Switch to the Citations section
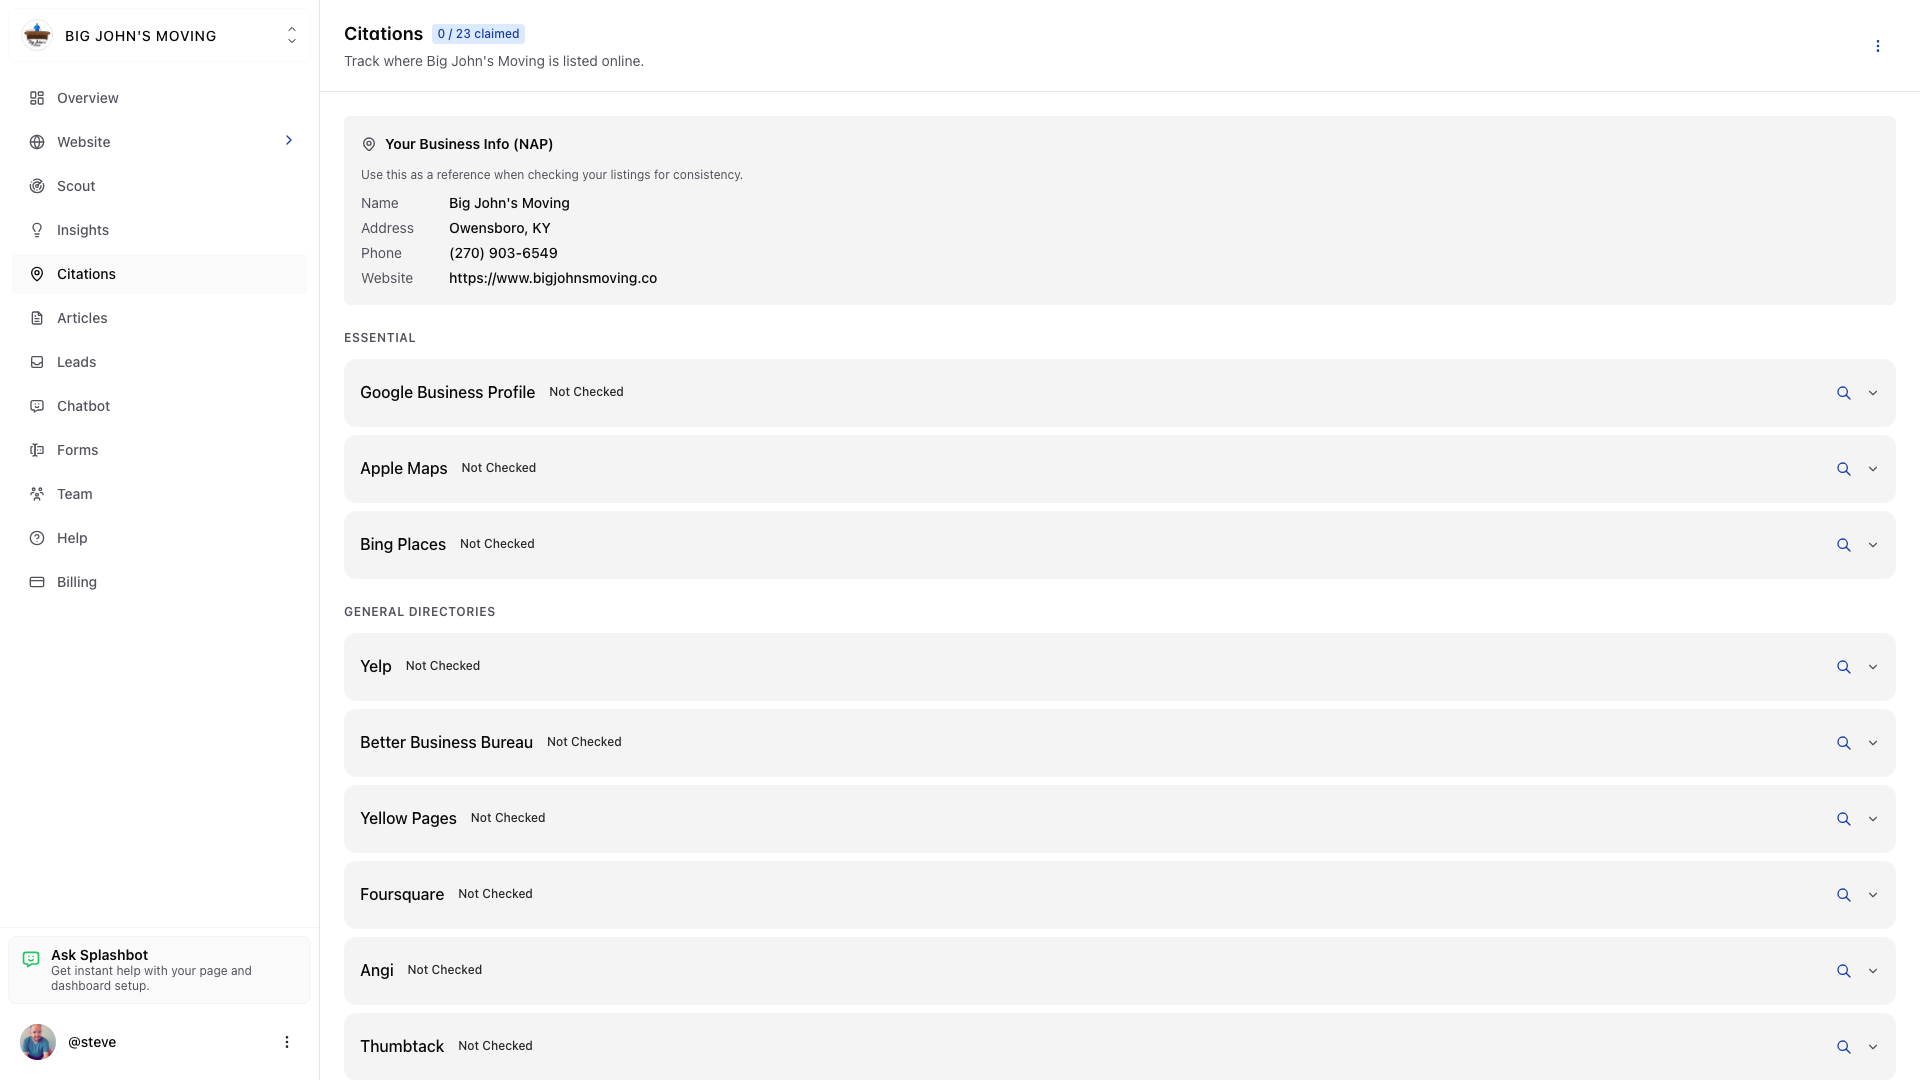1920x1080 pixels. coord(86,274)
